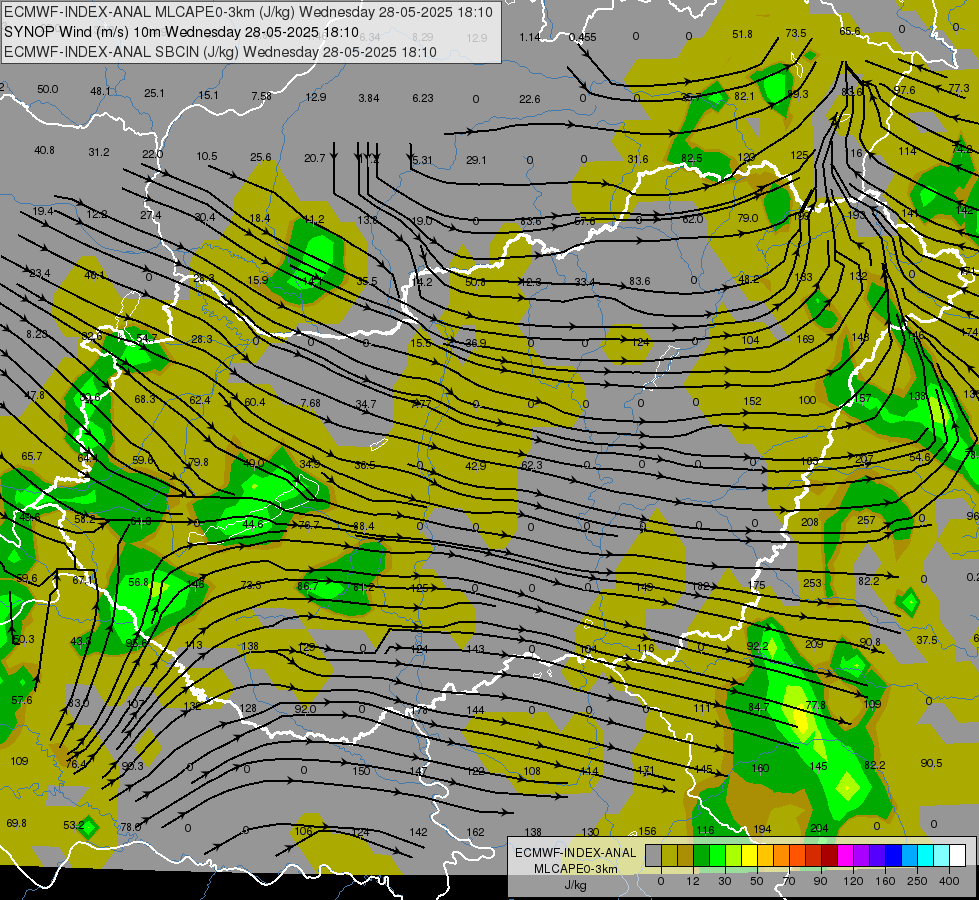Click the grid value 53.2
The width and height of the screenshot is (979, 900).
click(74, 825)
